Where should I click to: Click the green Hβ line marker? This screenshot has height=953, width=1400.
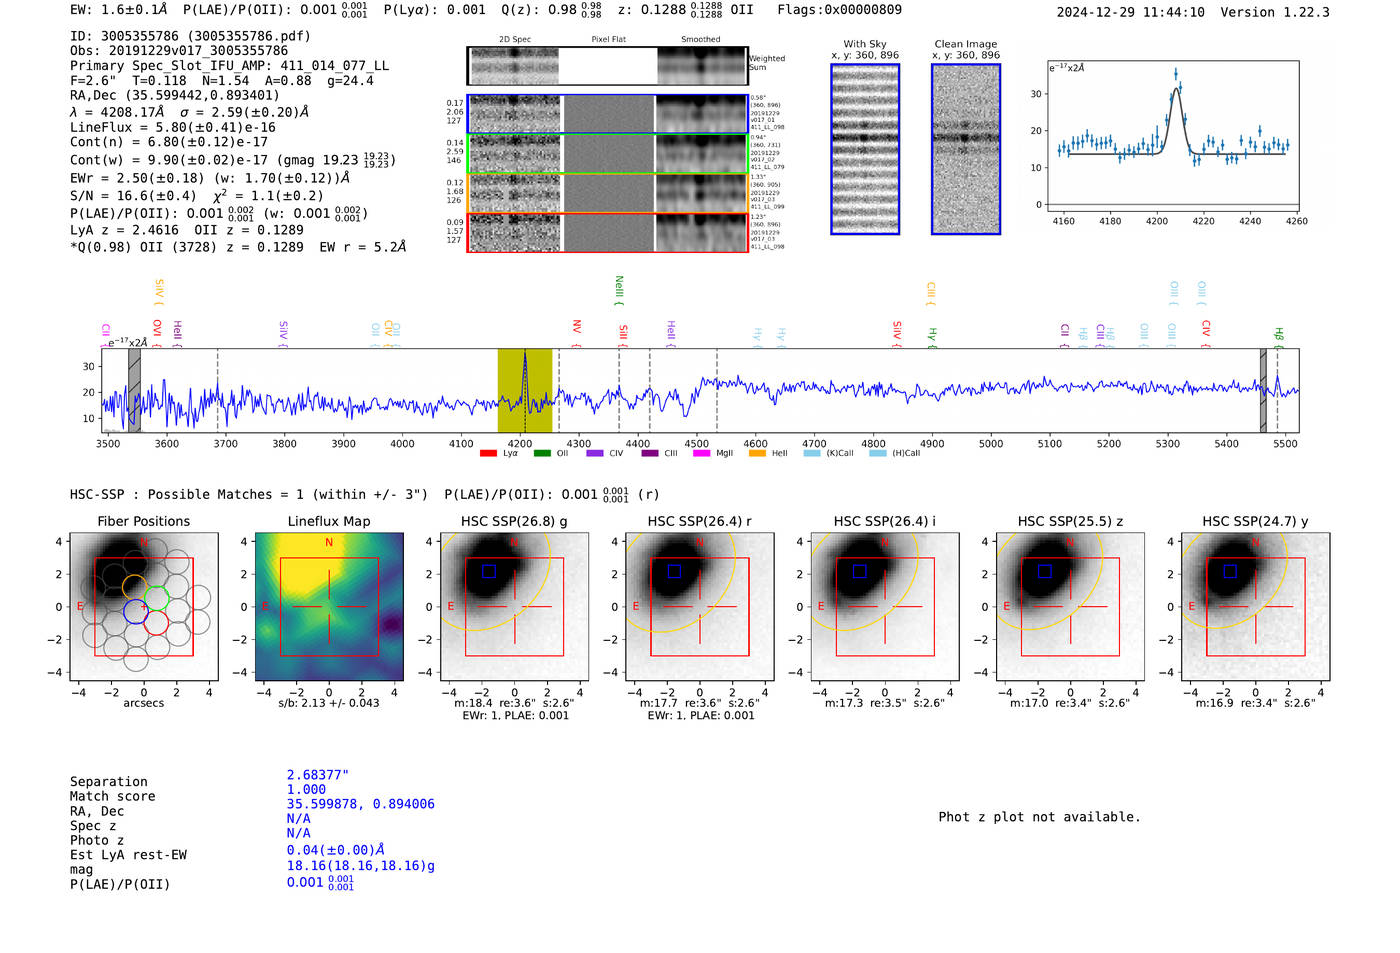[x=1278, y=337]
